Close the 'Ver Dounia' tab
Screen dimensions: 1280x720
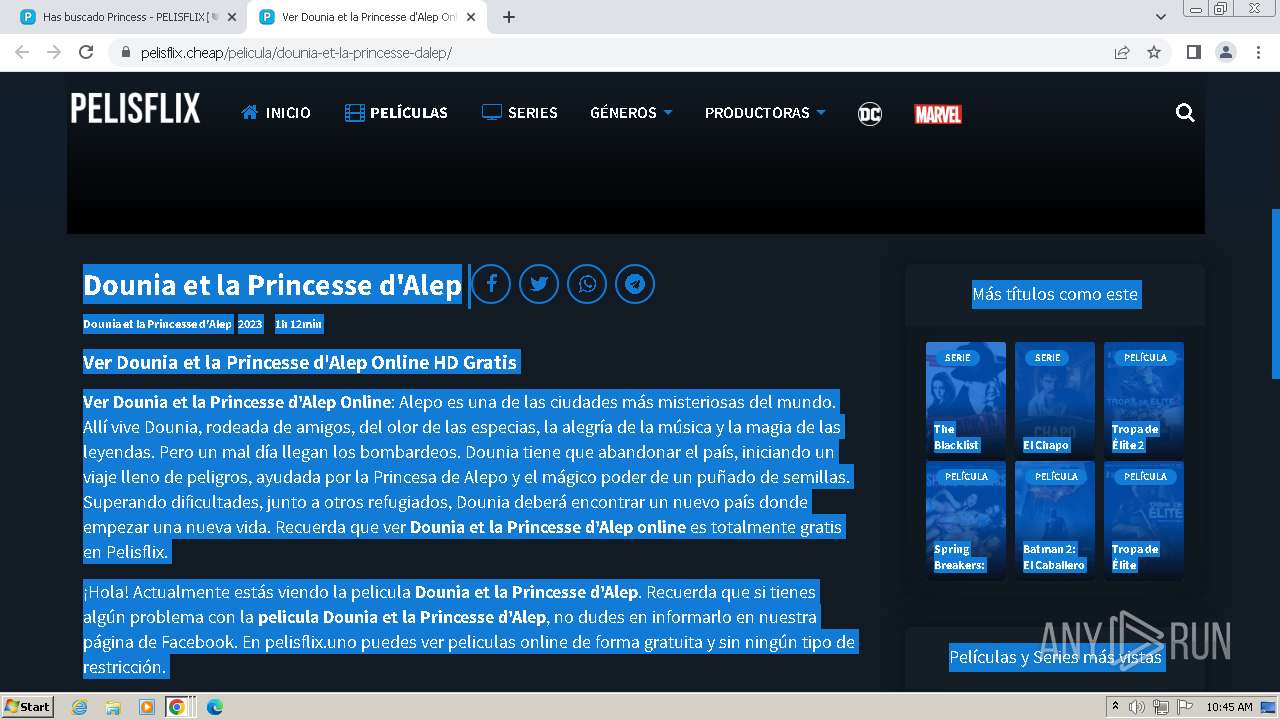click(x=471, y=17)
